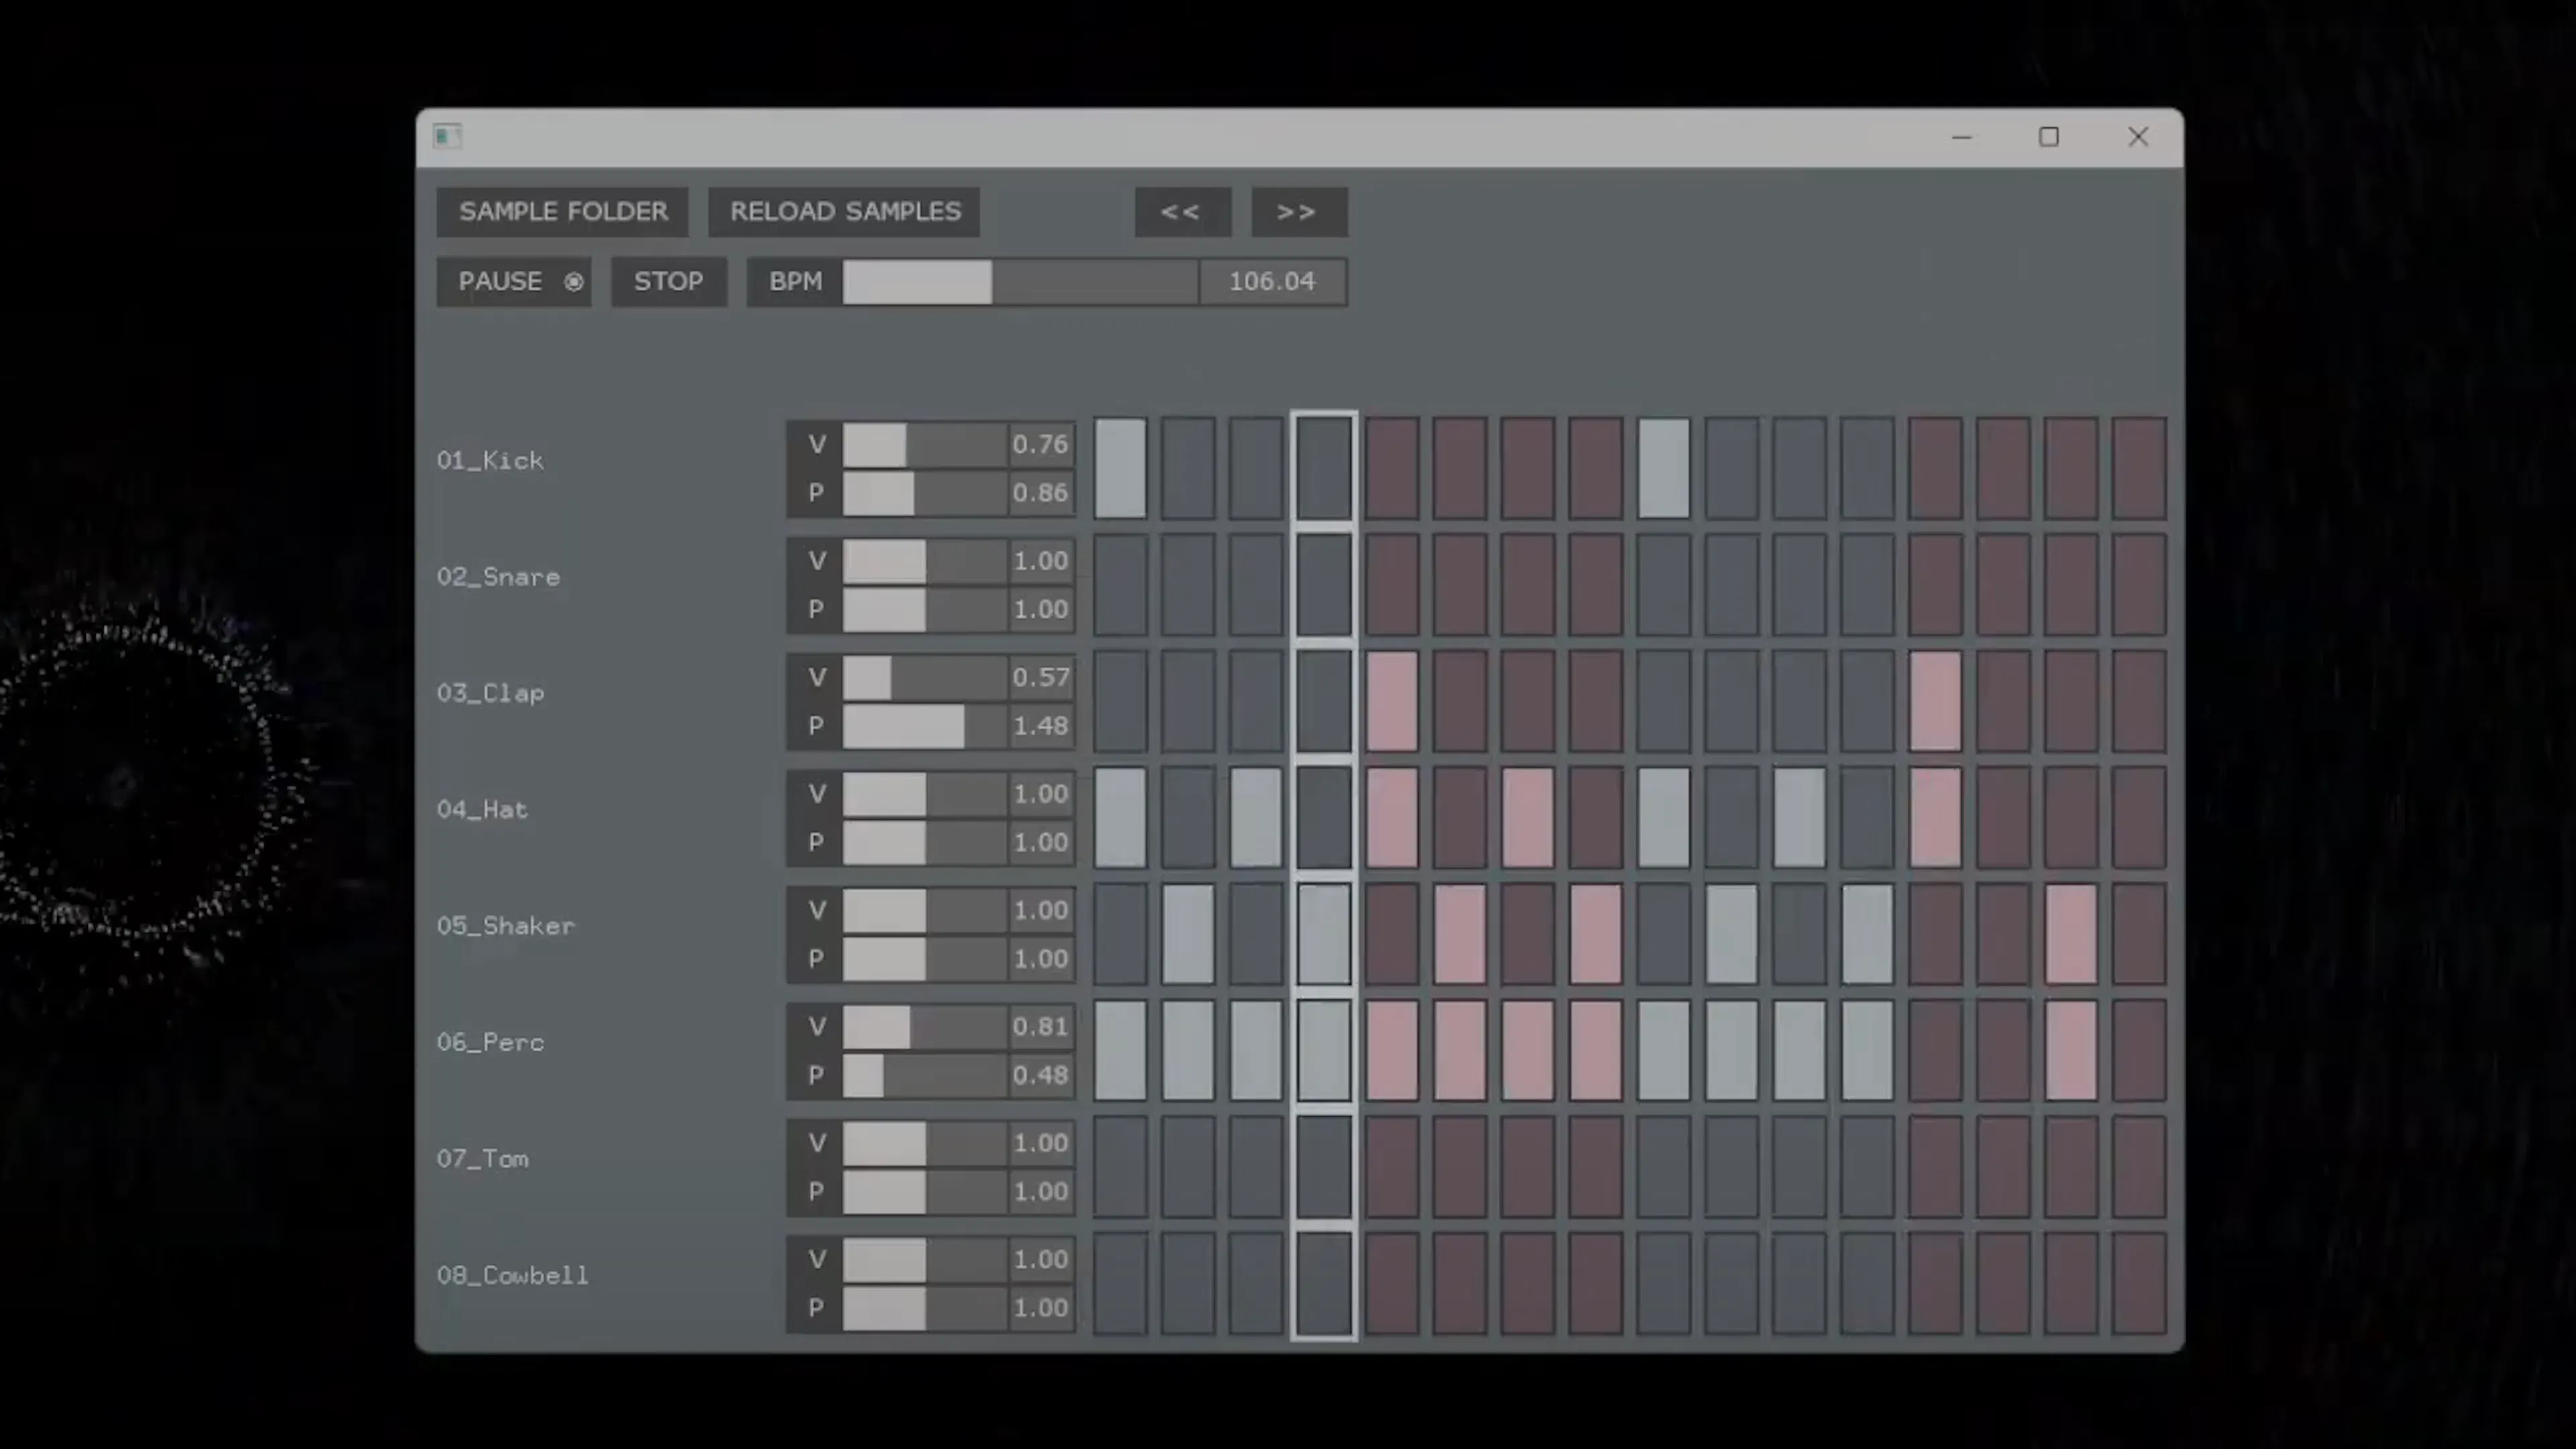Adjust the 06_Perc pitch slider
Screen dimensions: 2576x1449
tap(924, 1076)
